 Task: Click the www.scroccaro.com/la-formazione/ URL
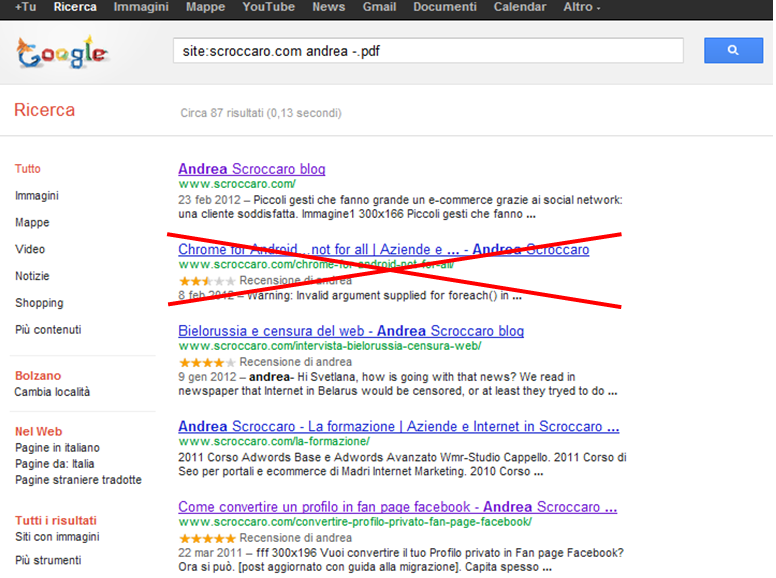pos(274,441)
